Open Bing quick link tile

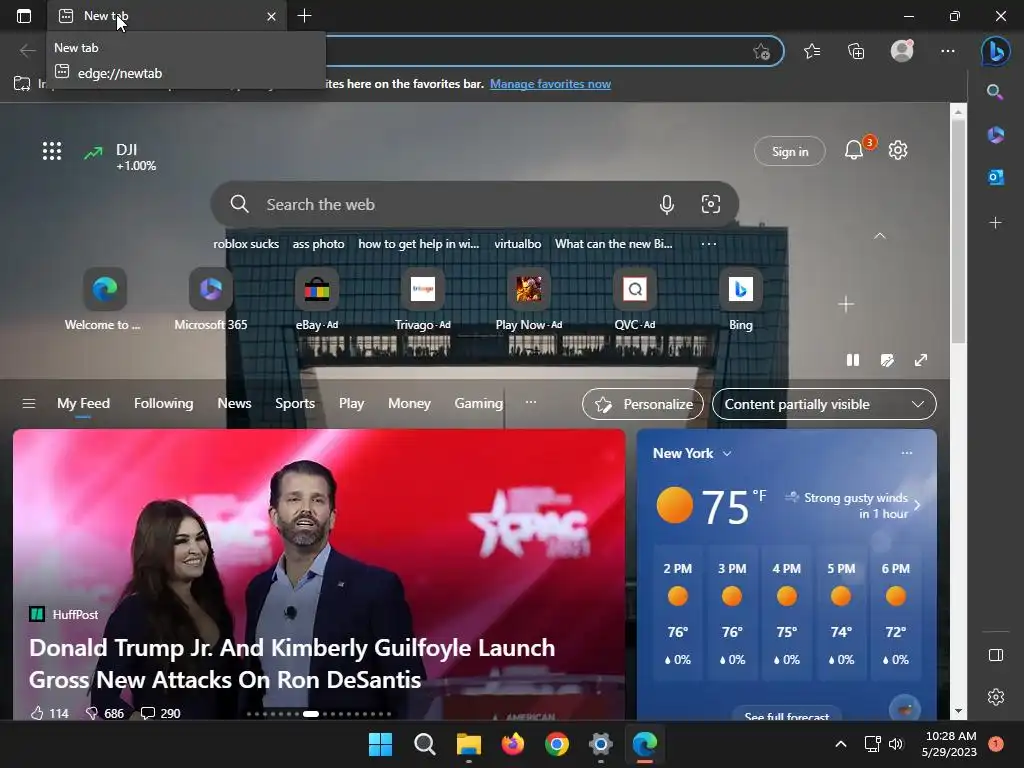[741, 300]
